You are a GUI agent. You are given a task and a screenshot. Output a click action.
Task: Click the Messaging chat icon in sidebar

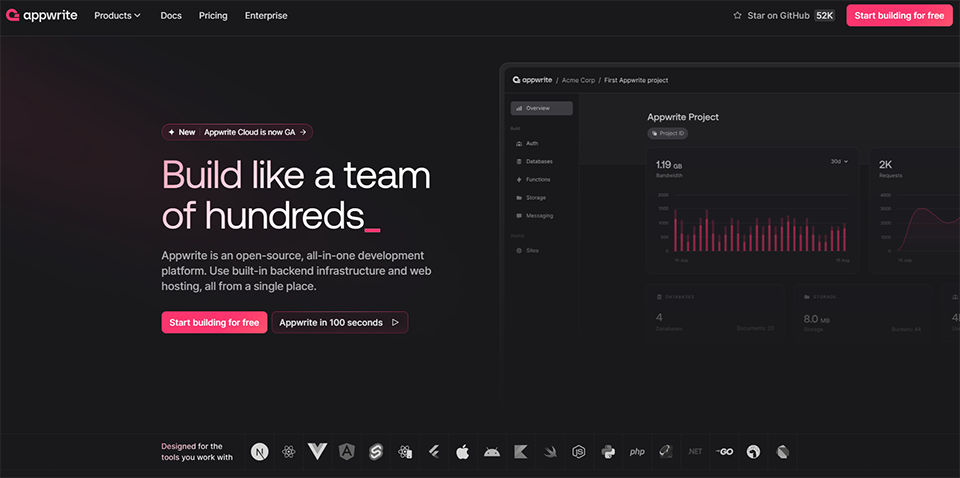coord(519,215)
